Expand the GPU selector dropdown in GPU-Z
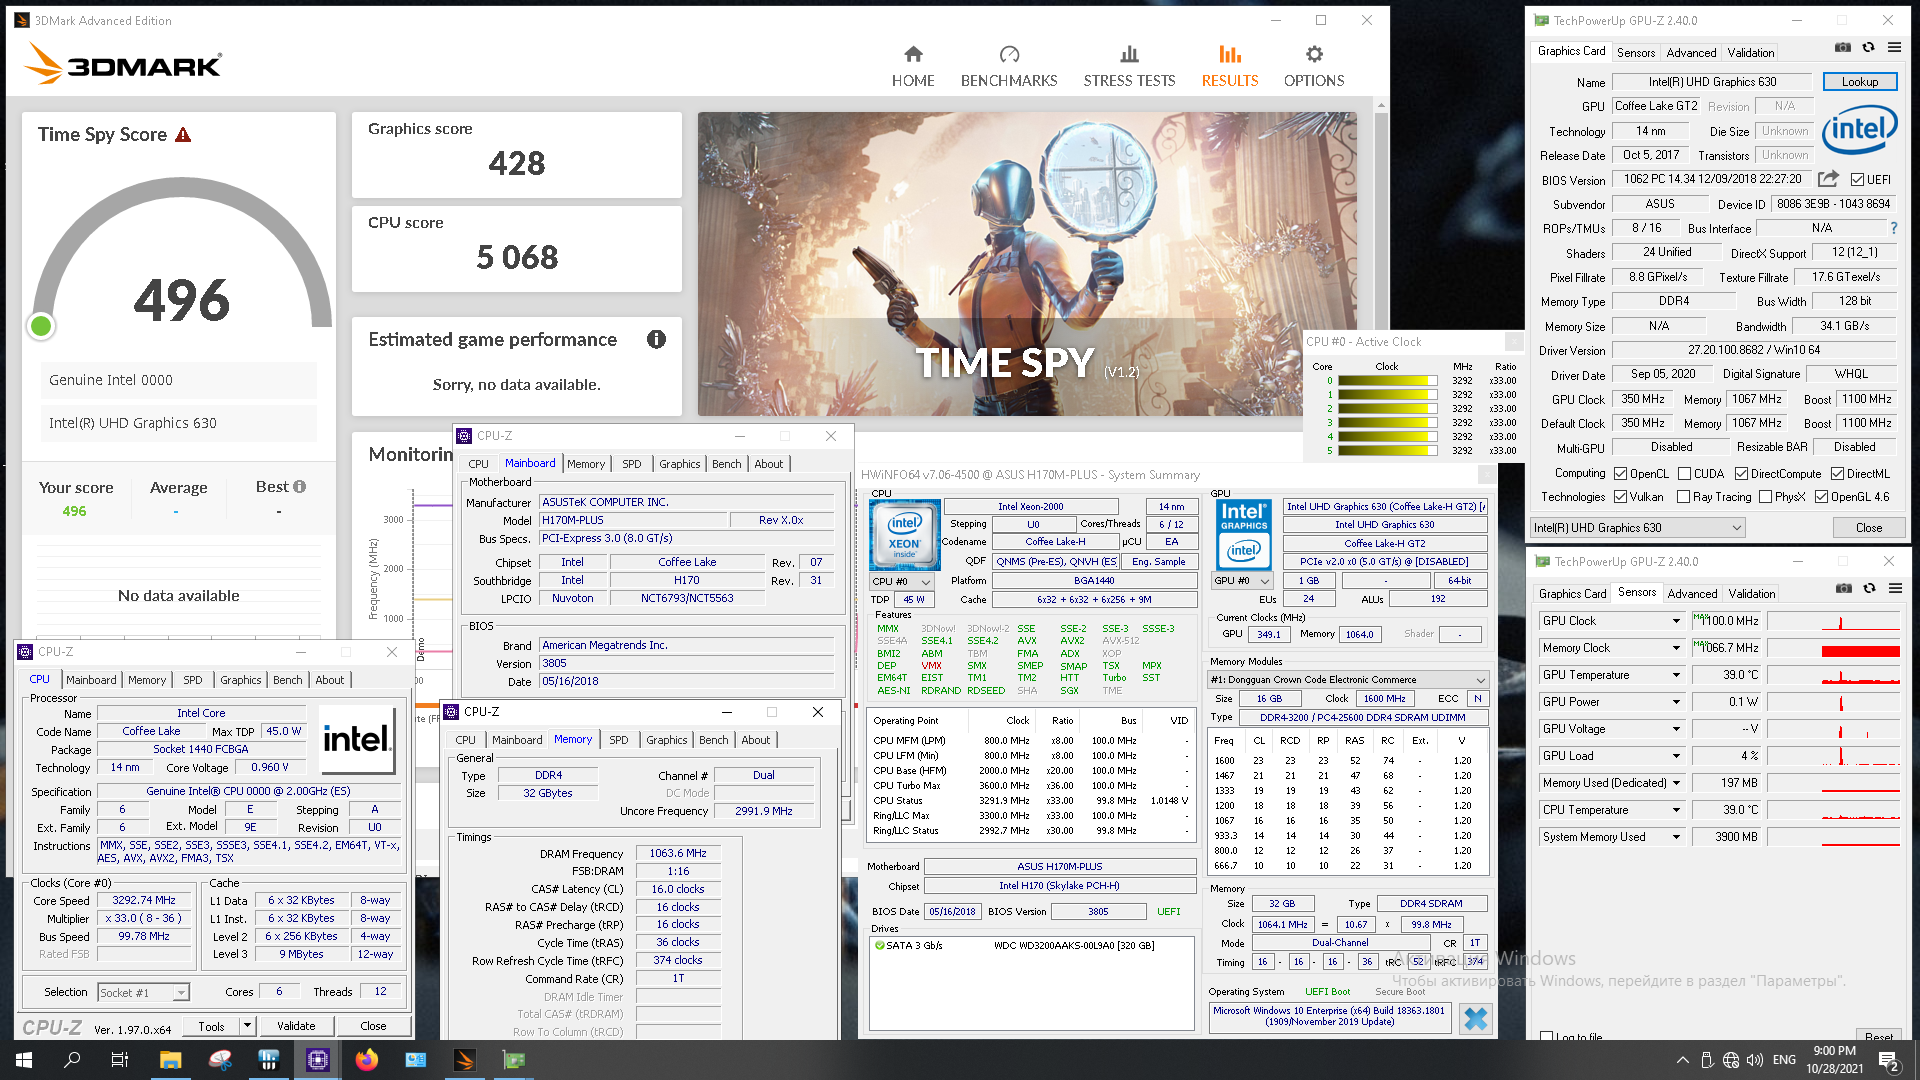The height and width of the screenshot is (1080, 1920). 1737,528
